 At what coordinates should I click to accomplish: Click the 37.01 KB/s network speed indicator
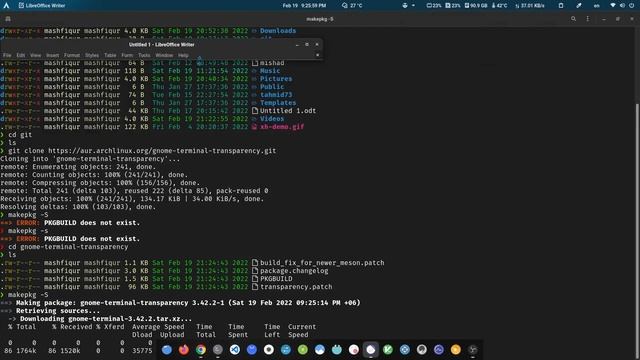530,5
